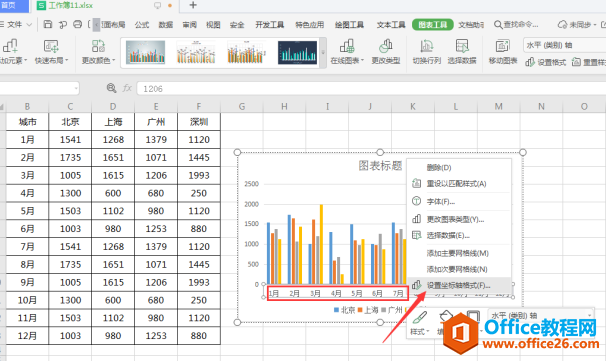Open the 绘图工具 (Drawing Tools) tab
The height and width of the screenshot is (361, 606).
click(x=349, y=25)
